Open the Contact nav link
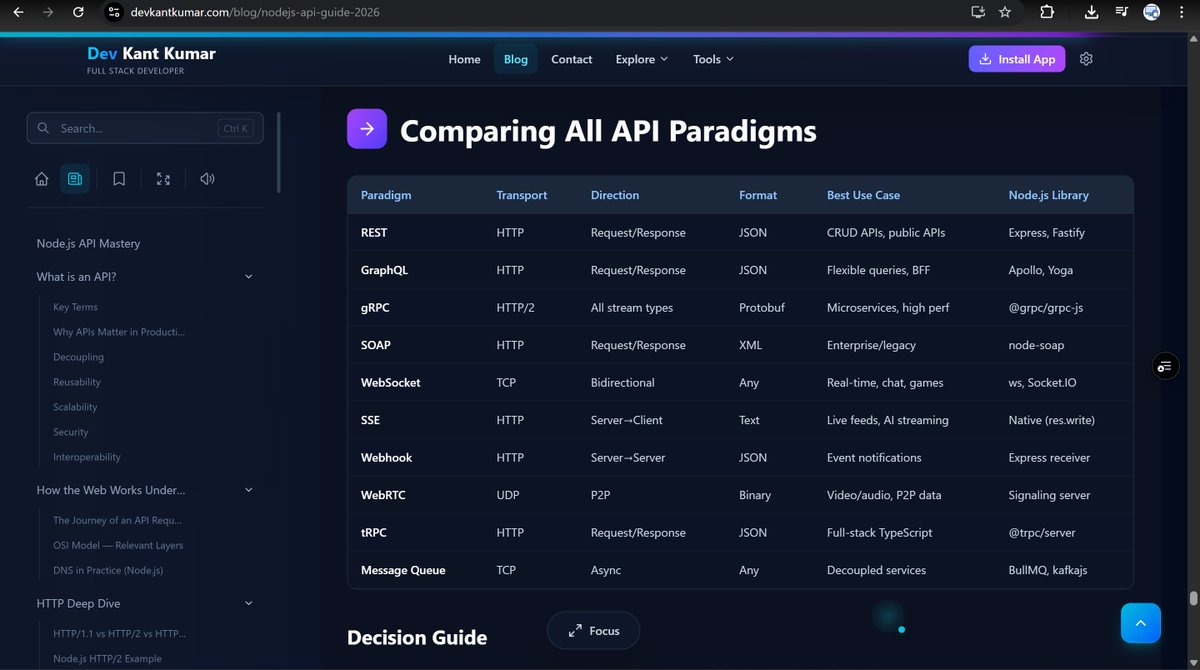1200x670 pixels. pos(572,59)
